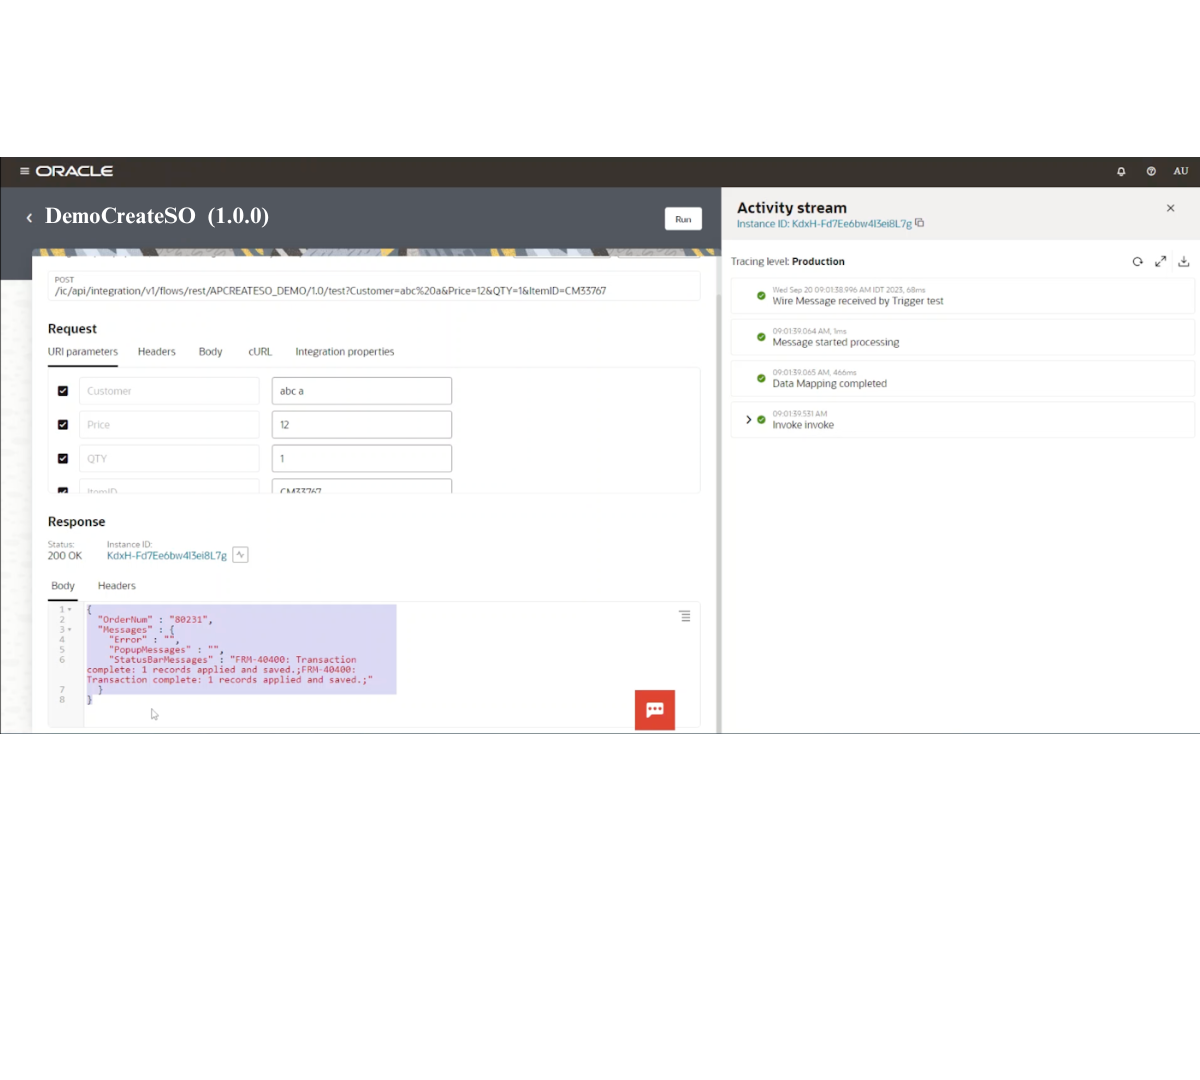
Task: Click the StatusBarMessages line in response
Action: tap(230, 670)
